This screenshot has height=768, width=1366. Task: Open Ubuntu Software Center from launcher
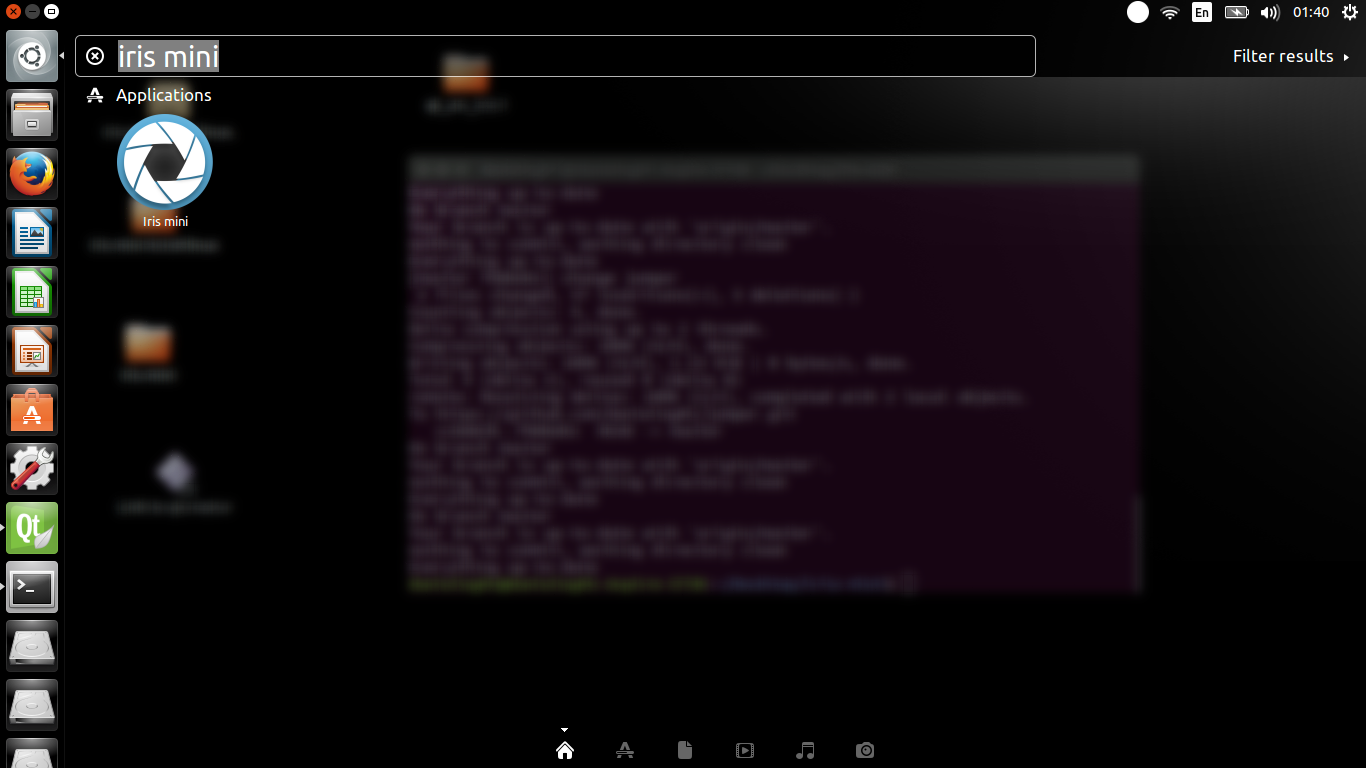point(32,410)
